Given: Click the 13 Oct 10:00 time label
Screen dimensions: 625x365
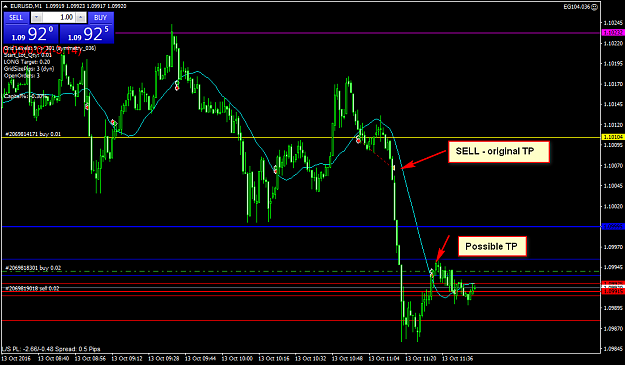Looking at the screenshot, I should click(x=237, y=358).
